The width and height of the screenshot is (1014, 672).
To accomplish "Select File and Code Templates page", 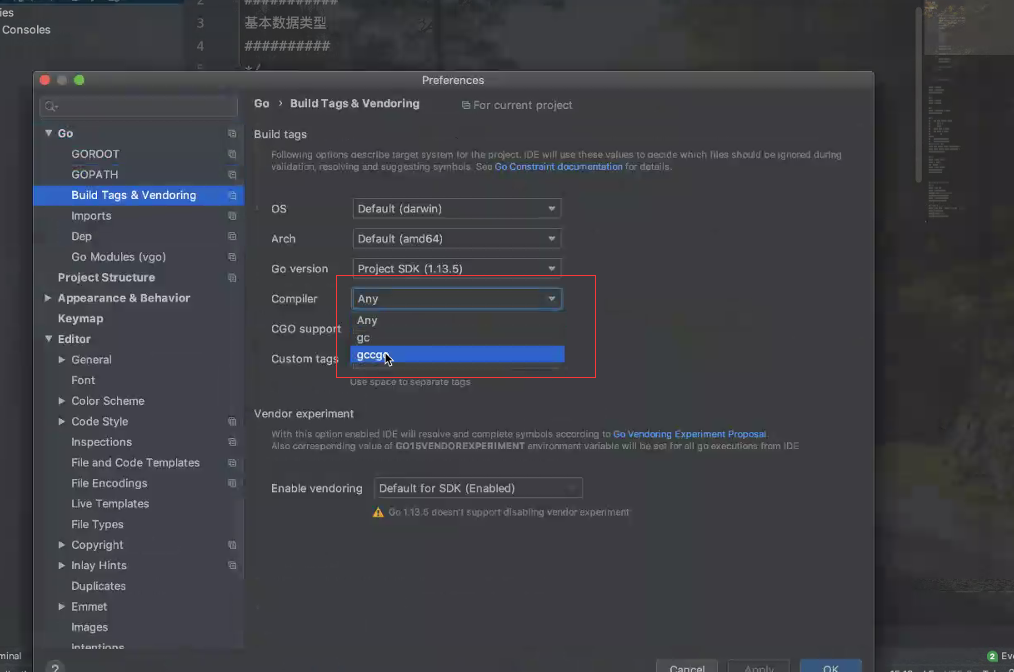I will click(135, 463).
